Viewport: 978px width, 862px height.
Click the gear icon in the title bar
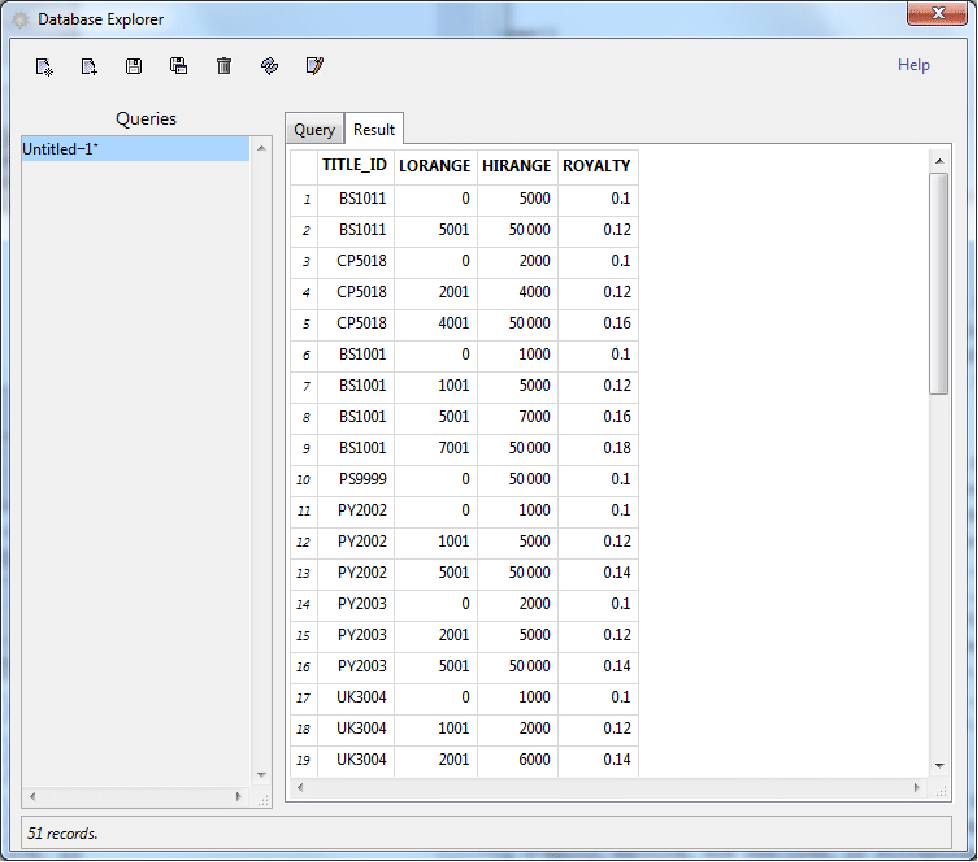coord(20,20)
